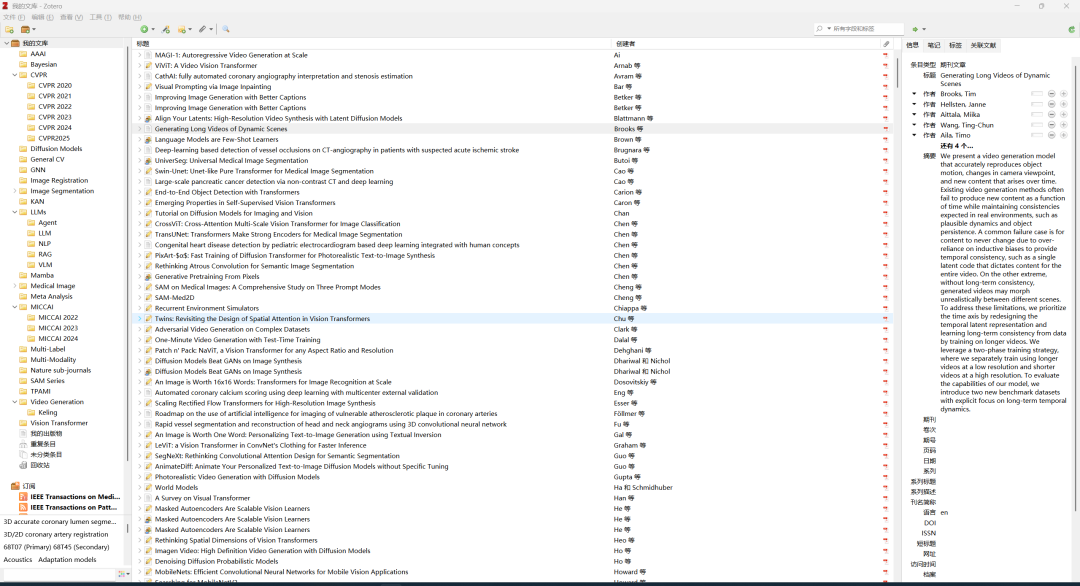Click the green Sync with zotero.org icon
Screen dimensions: 1080x586
pyautogui.click(x=1071, y=30)
